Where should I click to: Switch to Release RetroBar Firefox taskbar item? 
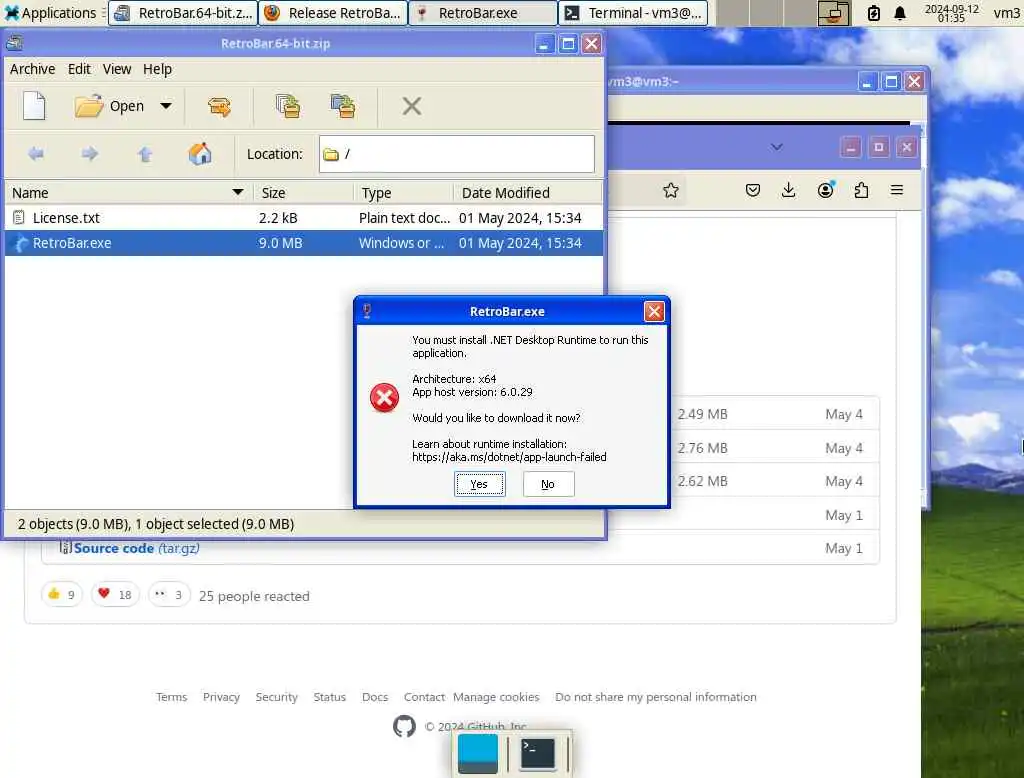coord(333,13)
